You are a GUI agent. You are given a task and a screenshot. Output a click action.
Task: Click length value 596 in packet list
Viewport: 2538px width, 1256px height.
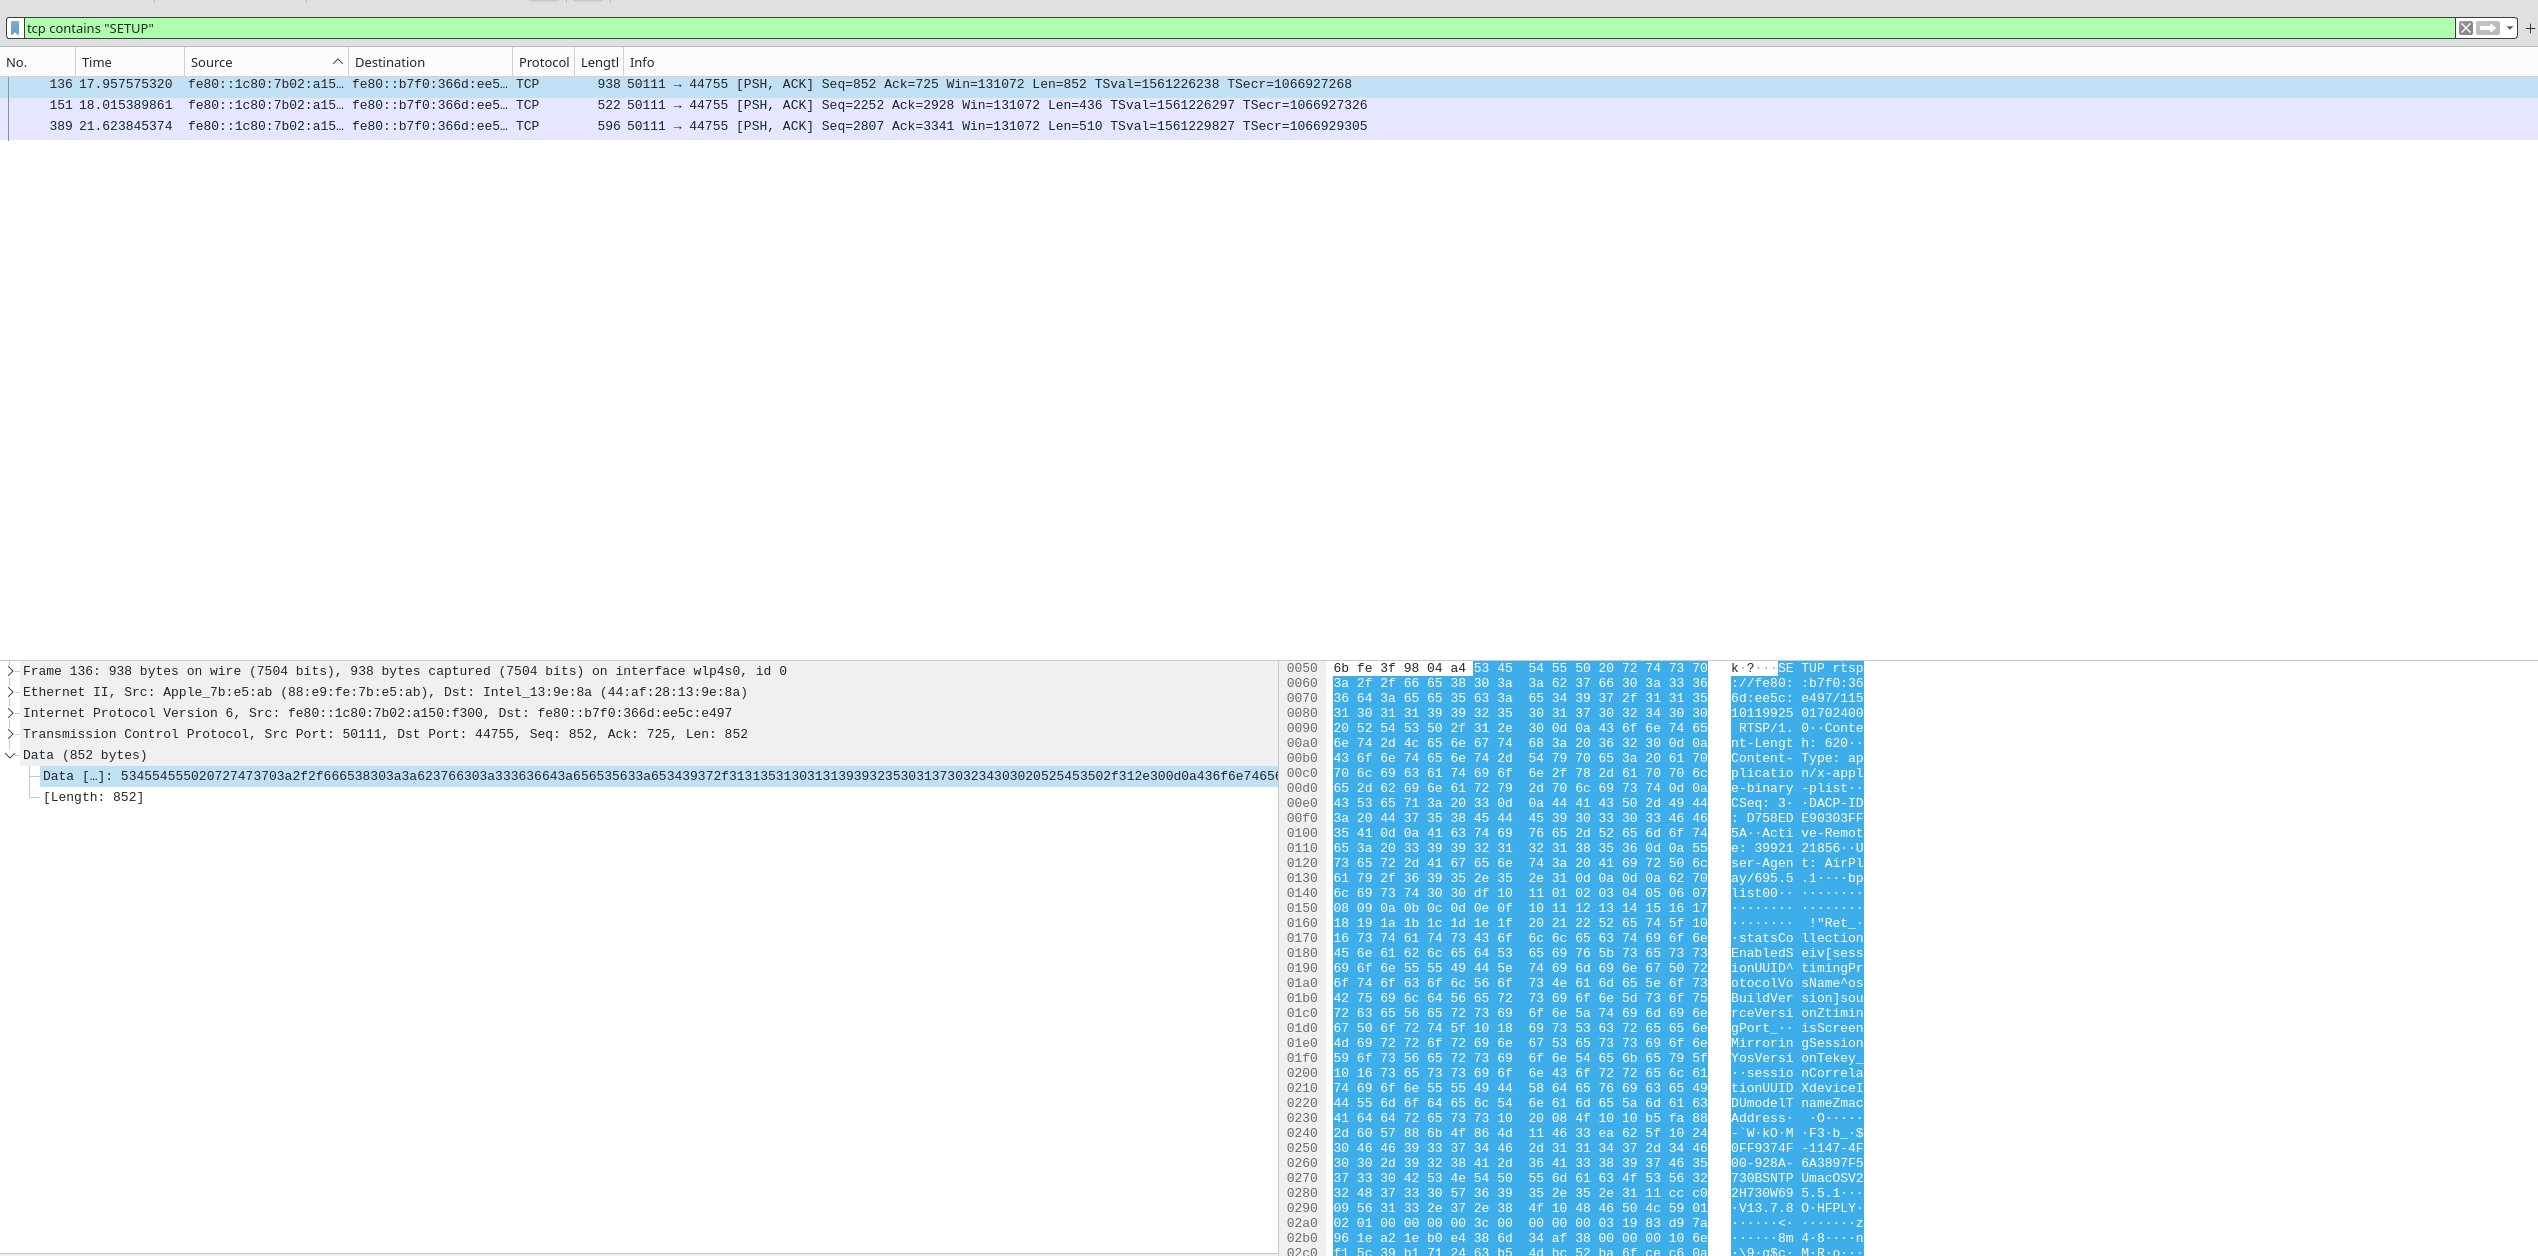tap(609, 126)
